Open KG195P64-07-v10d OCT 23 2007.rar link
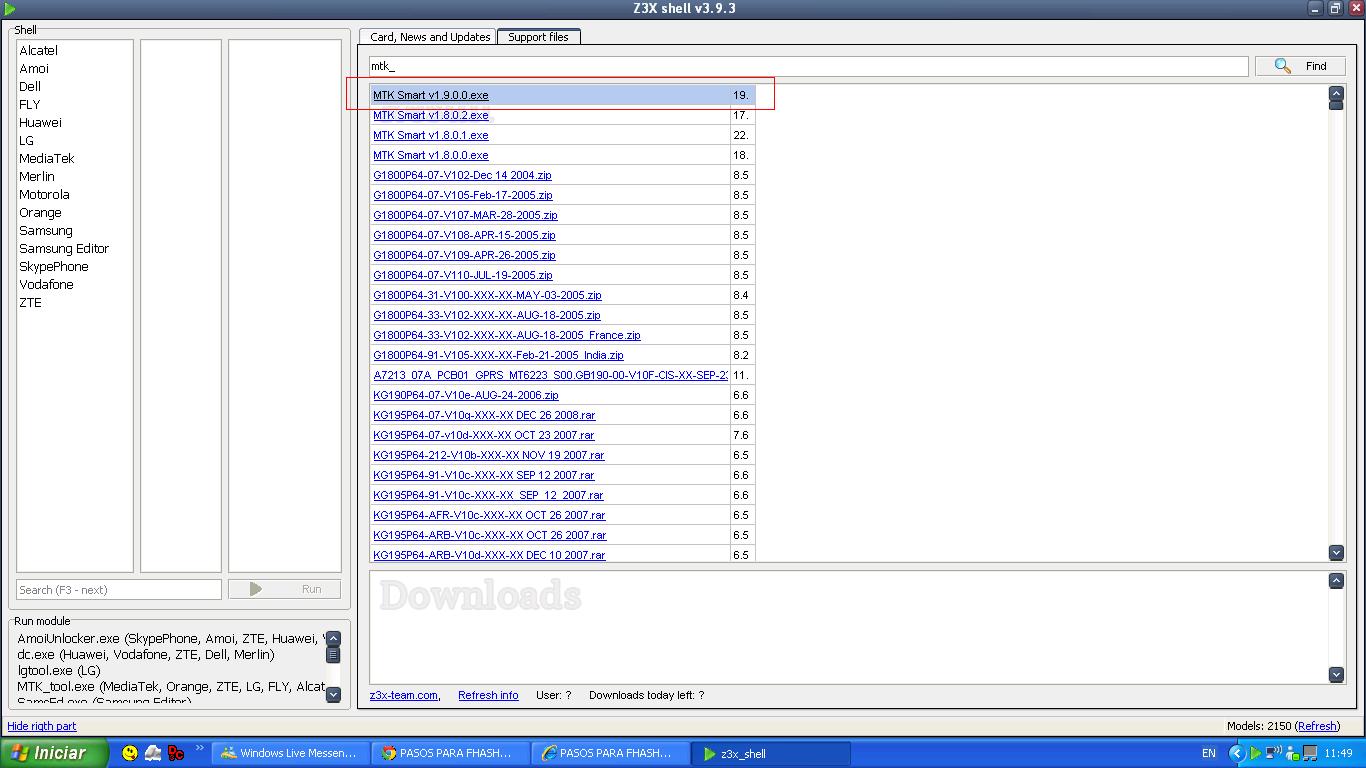The image size is (1366, 768). point(484,435)
